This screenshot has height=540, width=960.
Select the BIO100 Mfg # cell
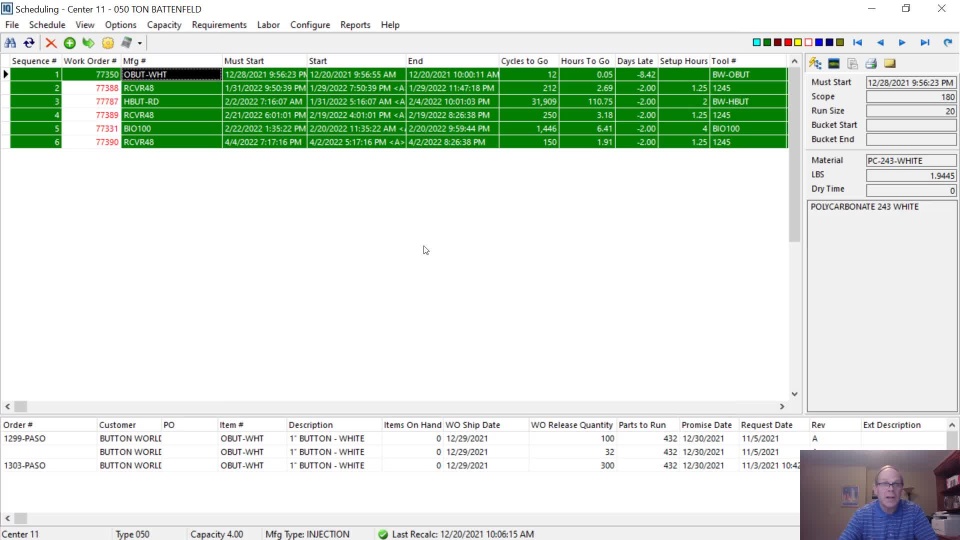coord(171,129)
